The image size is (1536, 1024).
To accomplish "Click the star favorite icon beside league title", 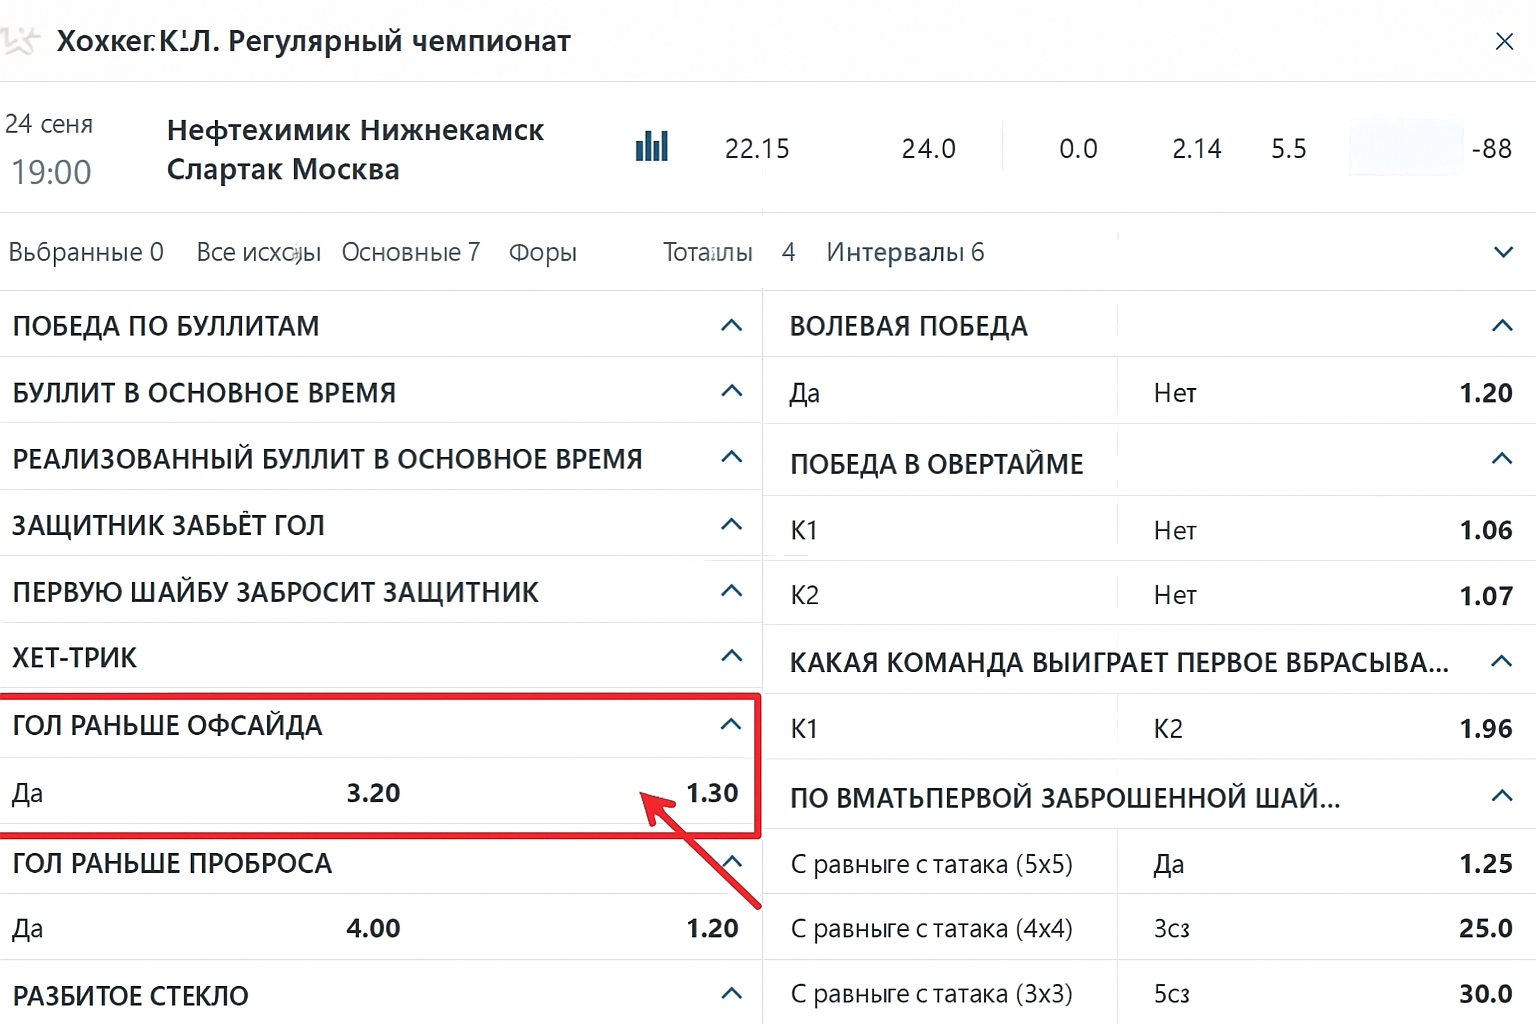I will click(x=20, y=41).
